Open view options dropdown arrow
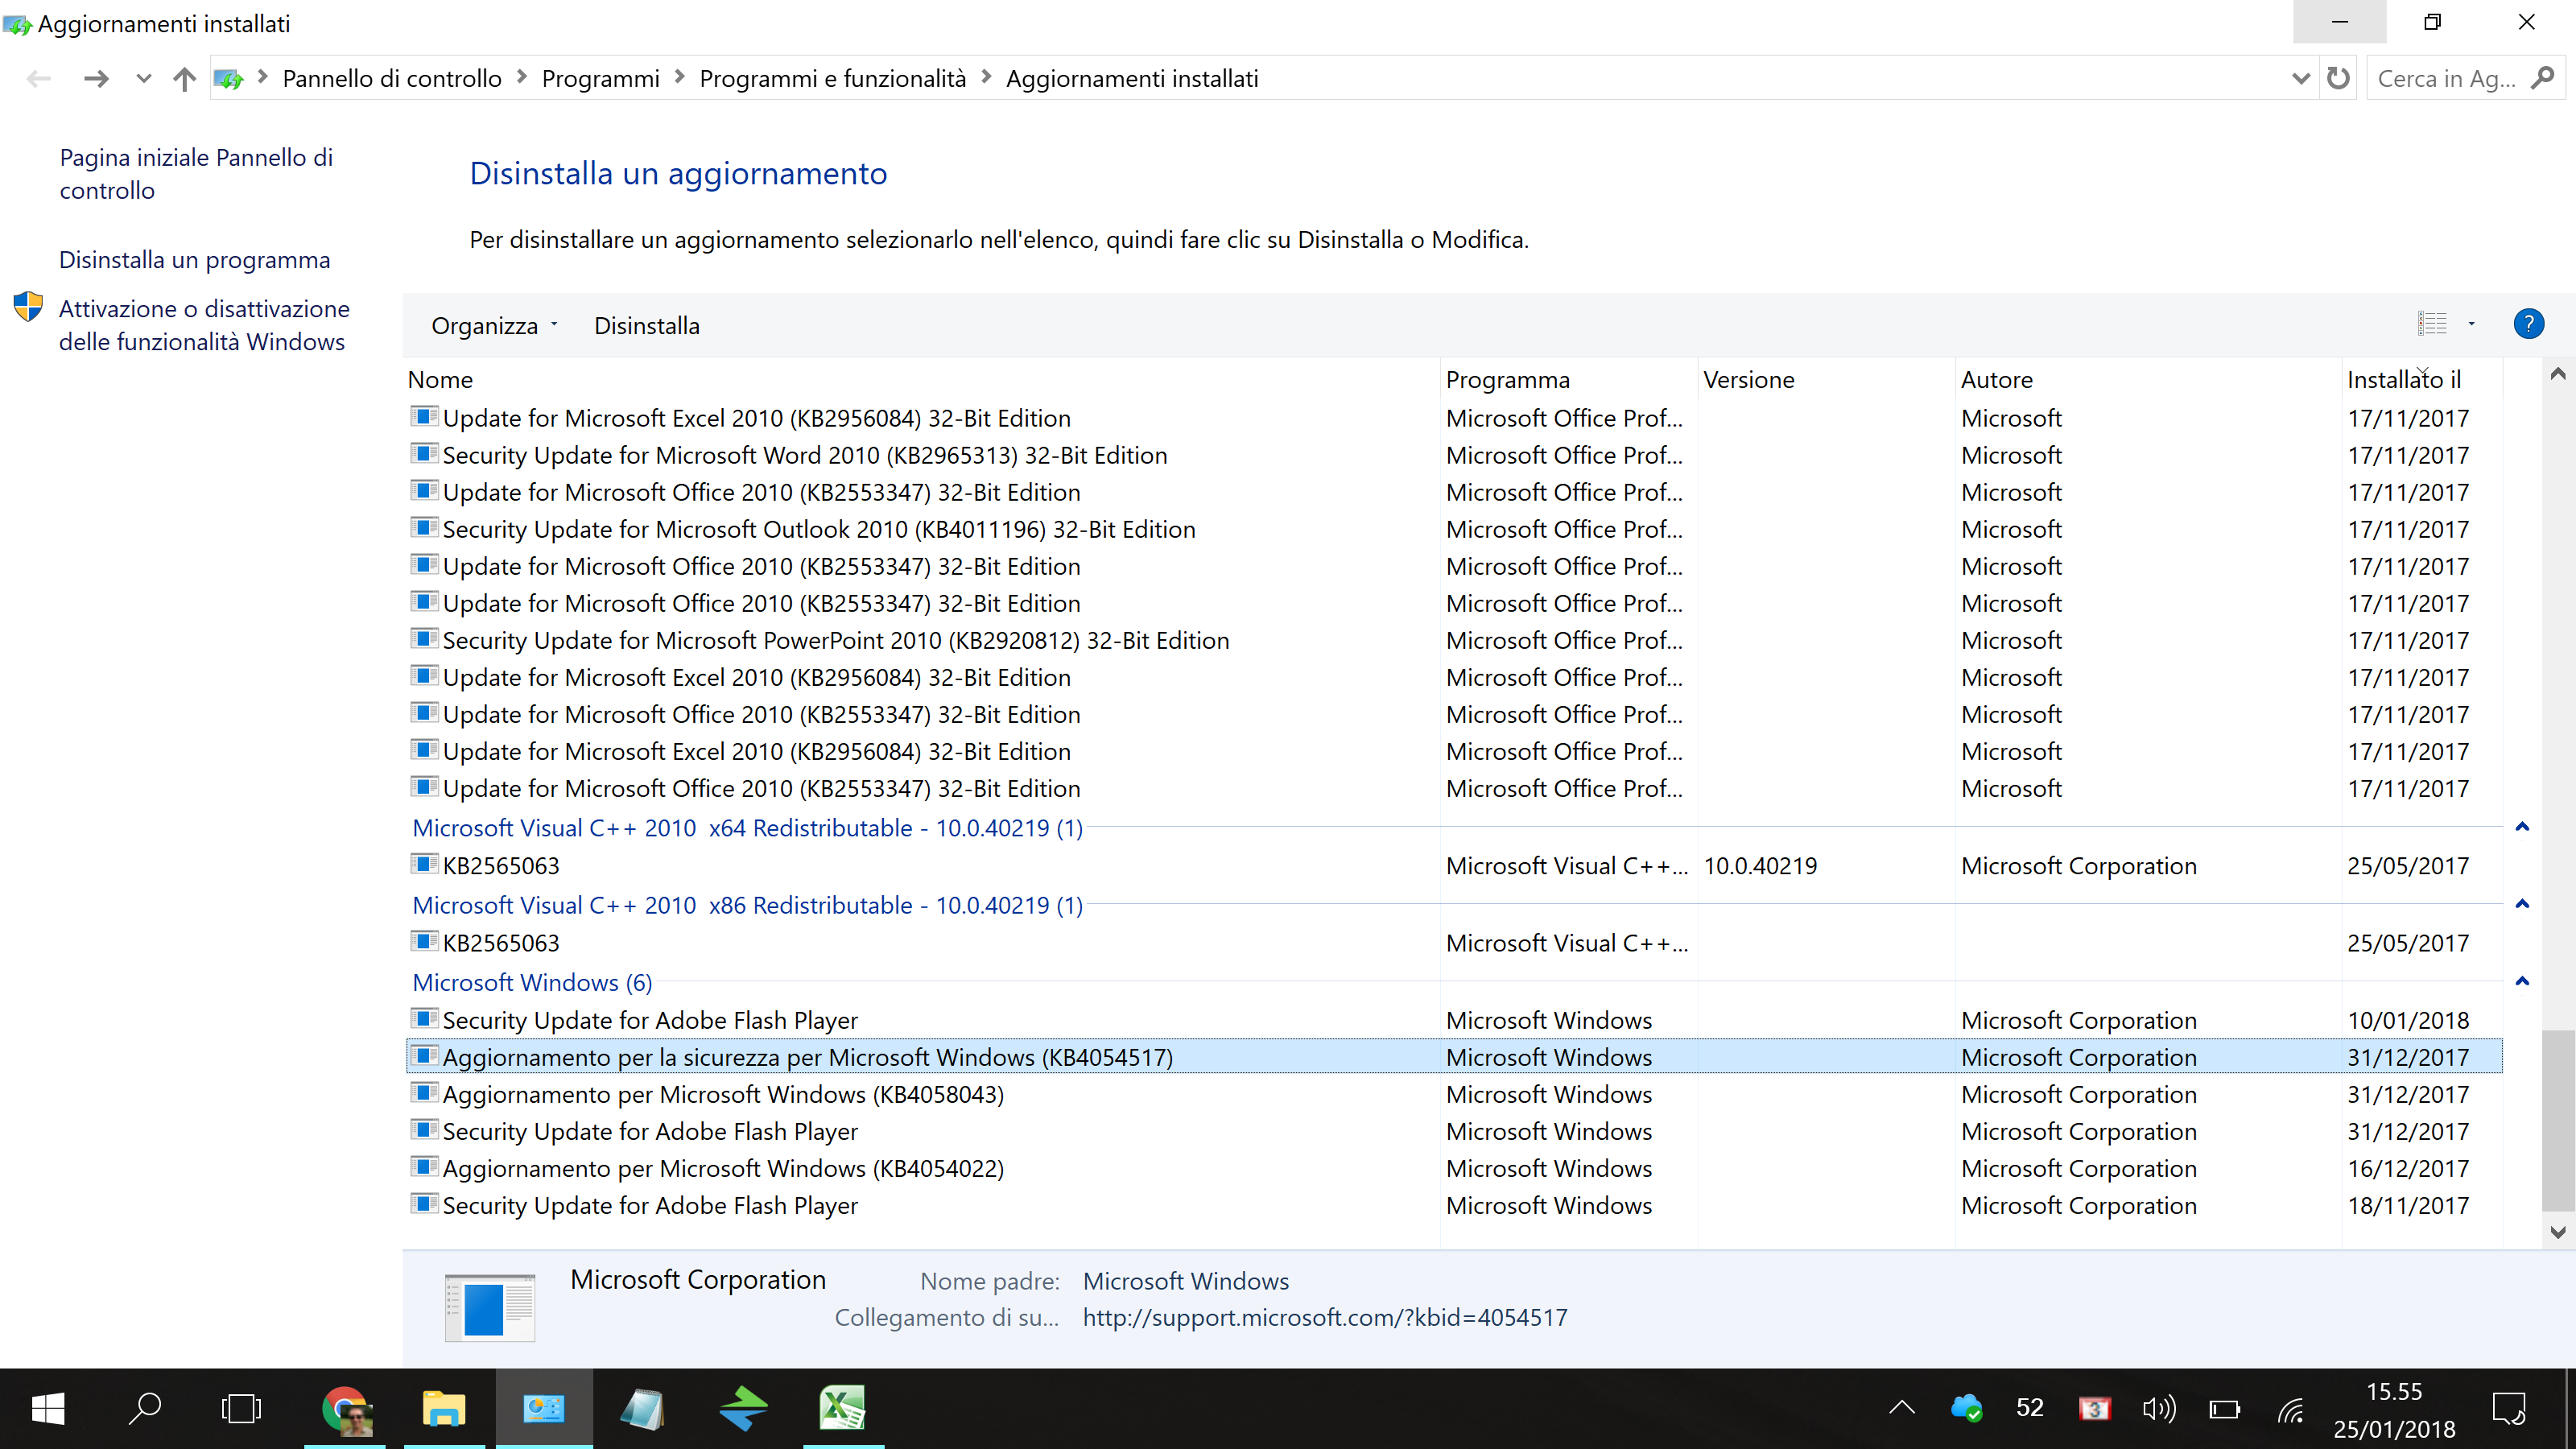 (x=2471, y=324)
